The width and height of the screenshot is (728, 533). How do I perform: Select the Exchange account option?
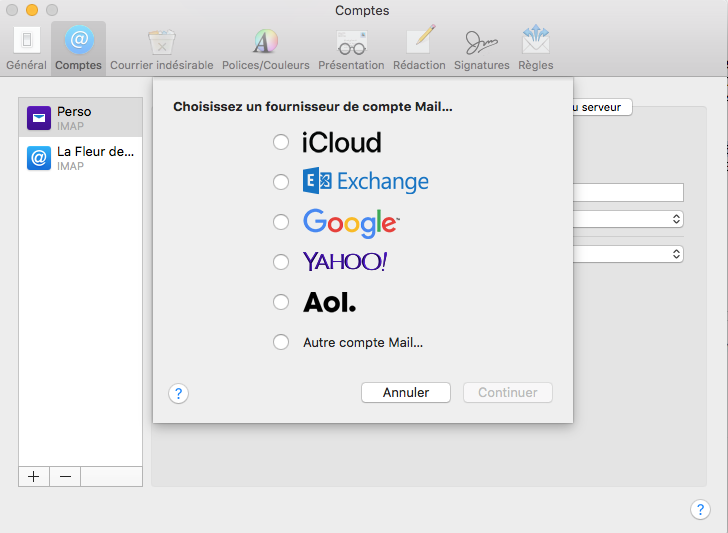point(281,181)
